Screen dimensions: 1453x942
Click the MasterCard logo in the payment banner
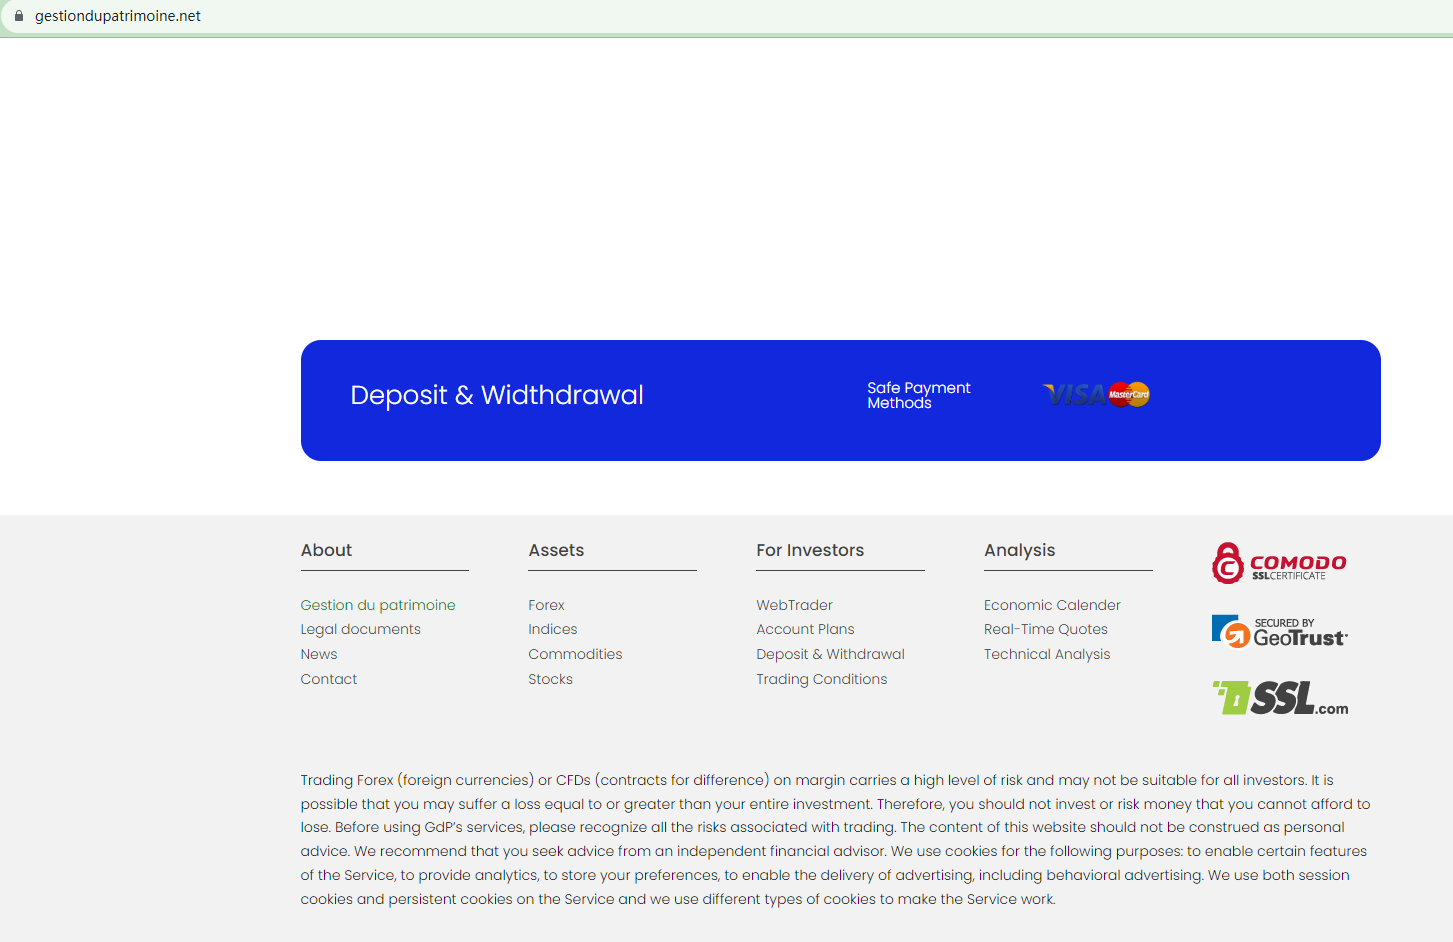pyautogui.click(x=1129, y=394)
